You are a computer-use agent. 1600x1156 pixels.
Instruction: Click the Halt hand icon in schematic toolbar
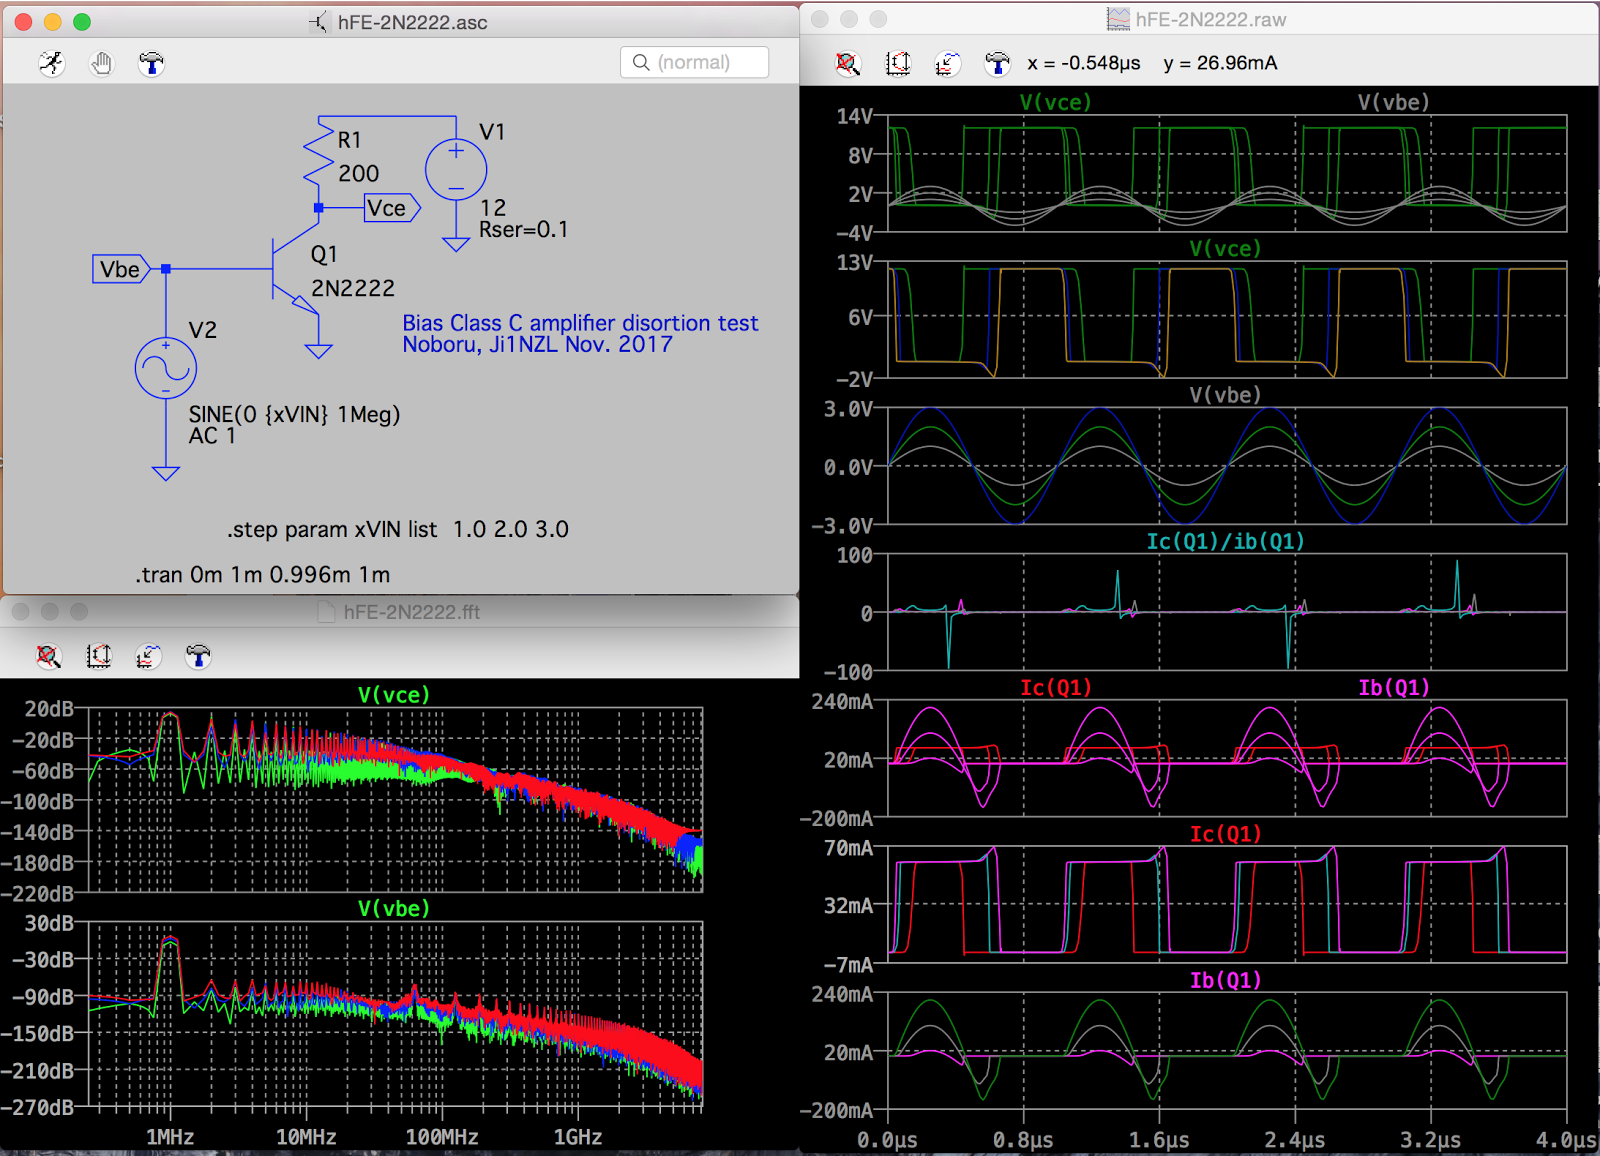point(101,64)
